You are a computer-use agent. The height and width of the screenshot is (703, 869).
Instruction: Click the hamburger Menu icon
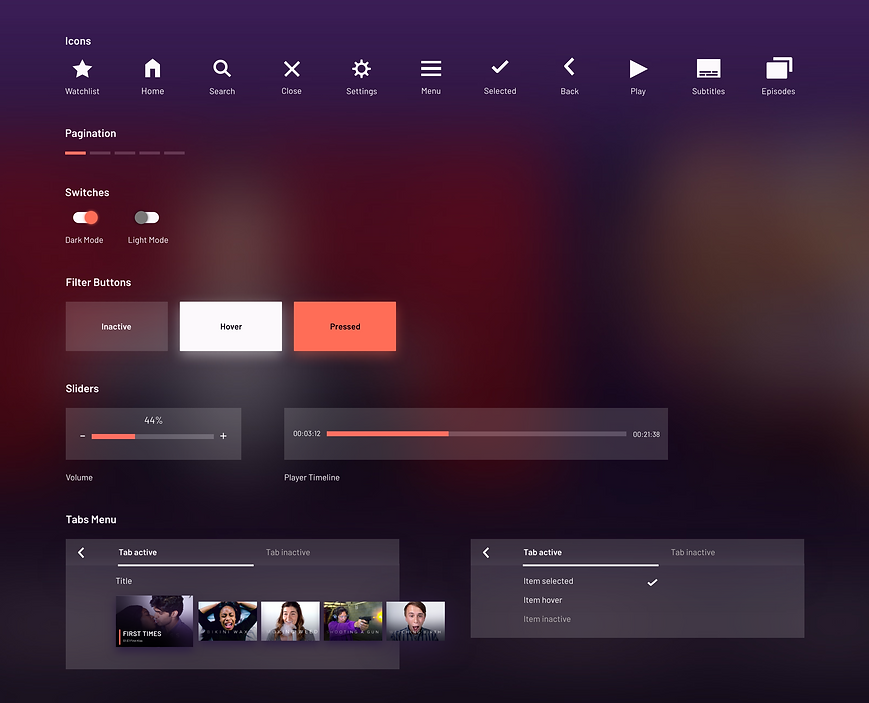(430, 68)
